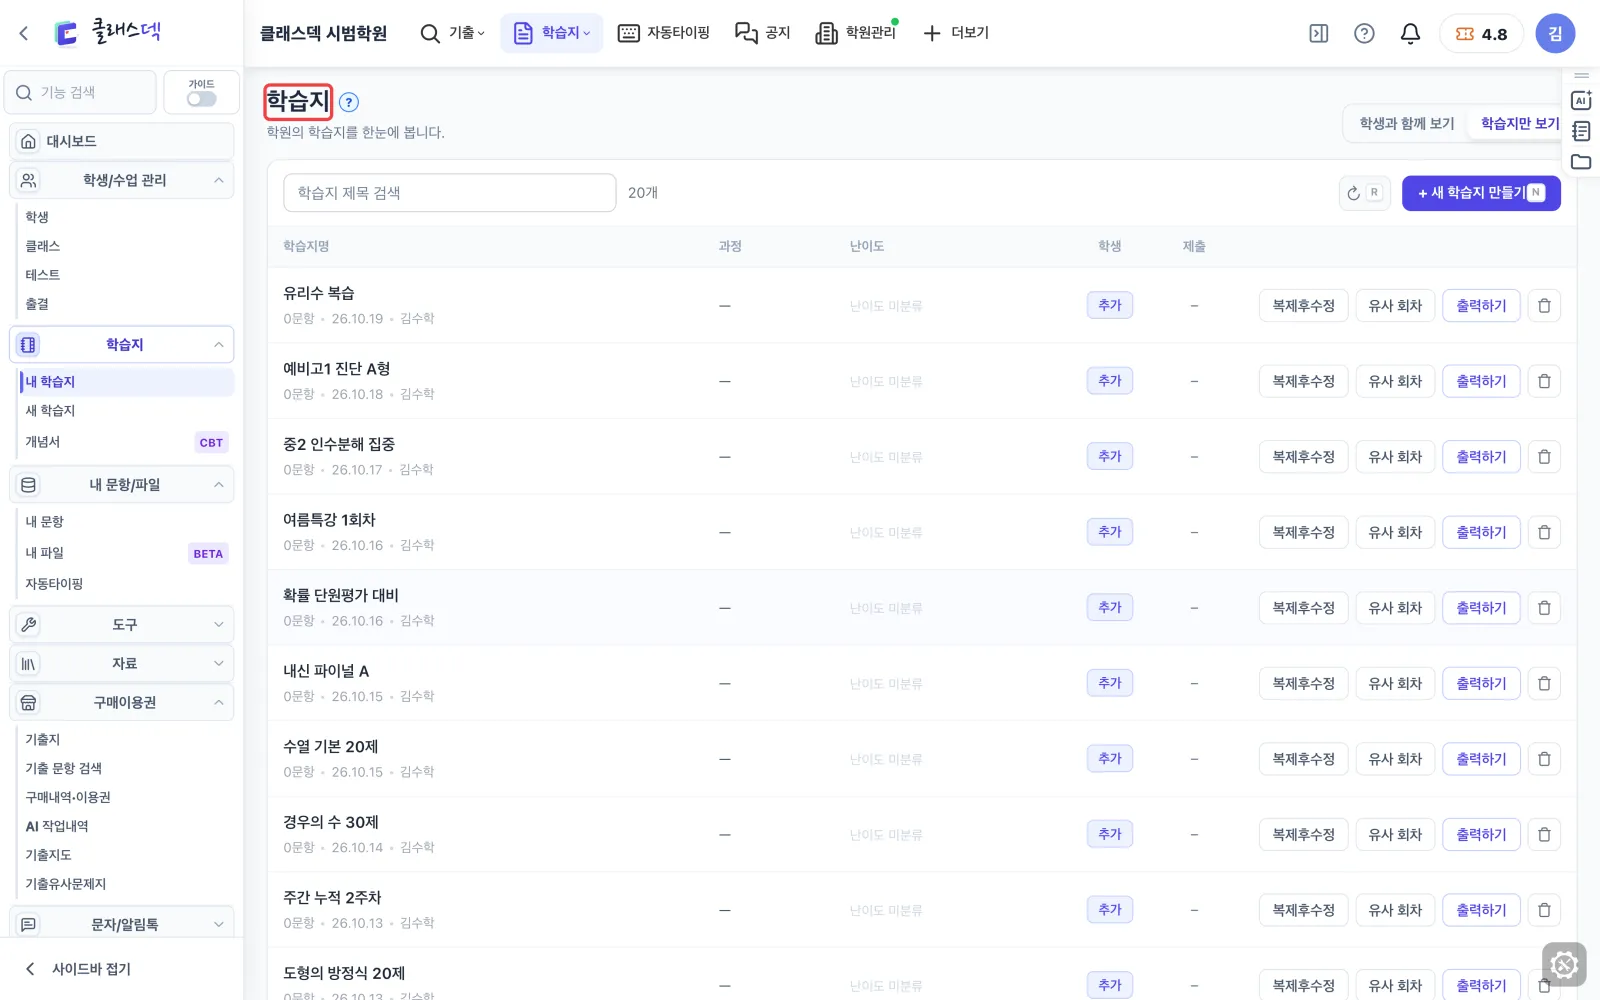The height and width of the screenshot is (1000, 1600).
Task: Collapse the 내 문항/파일 sidebar section
Action: pos(122,485)
